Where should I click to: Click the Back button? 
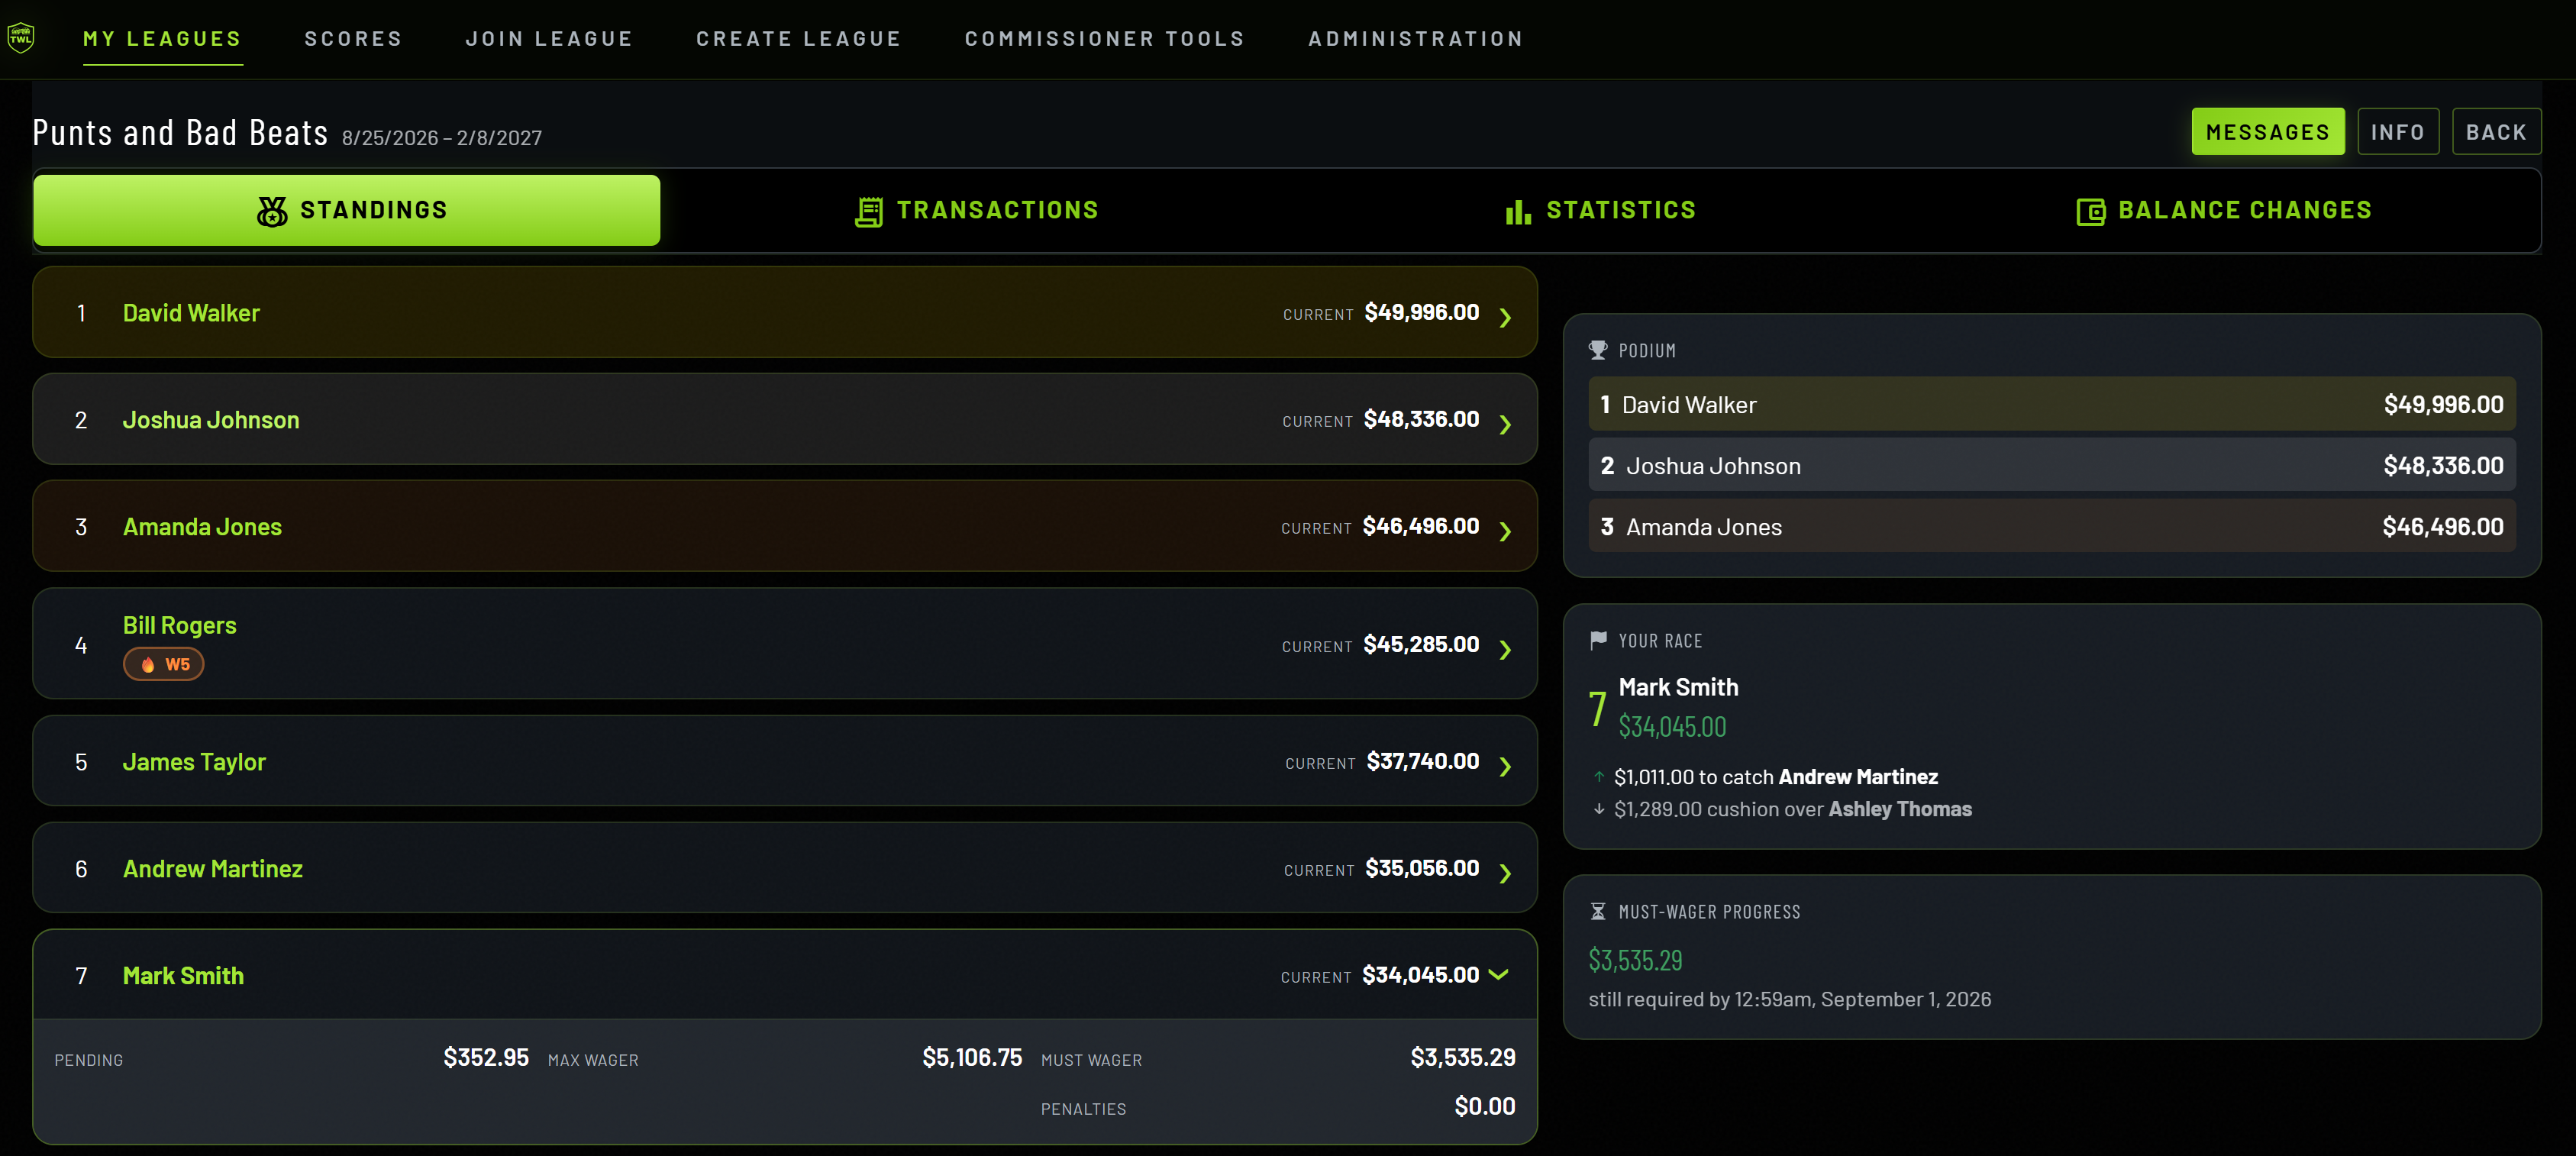point(2496,132)
